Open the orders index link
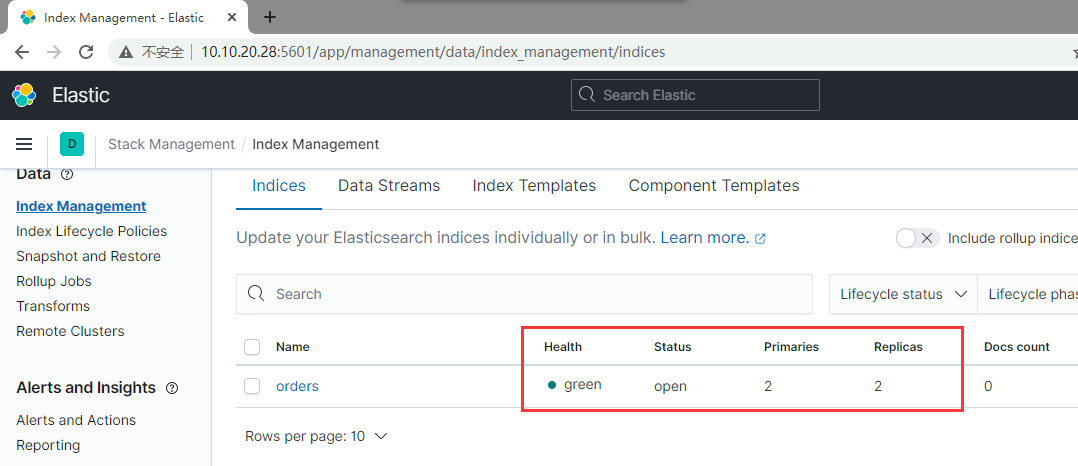The image size is (1078, 466). 297,386
